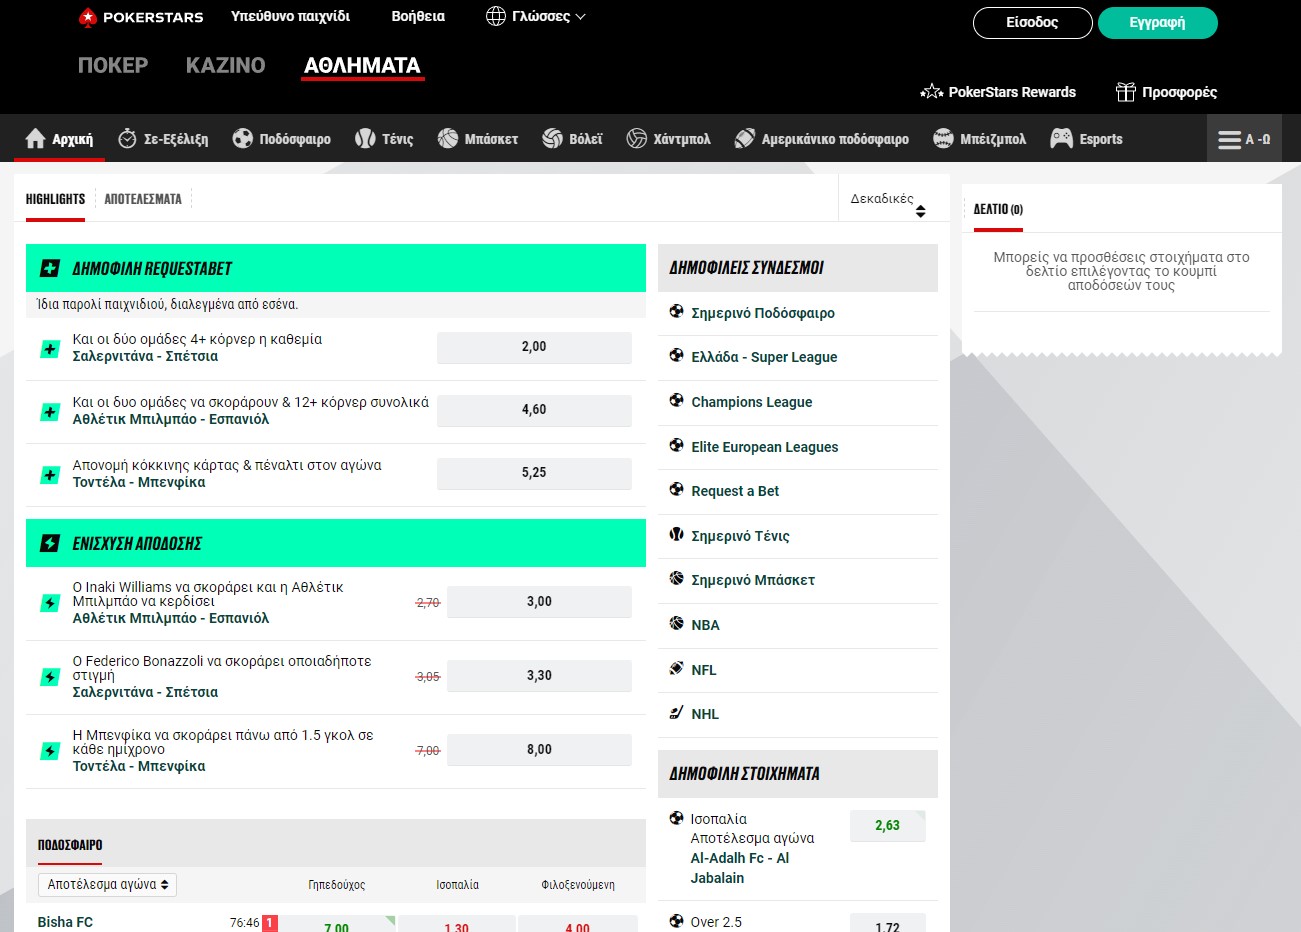Click the PokerStars Rewards stars icon

click(x=932, y=91)
